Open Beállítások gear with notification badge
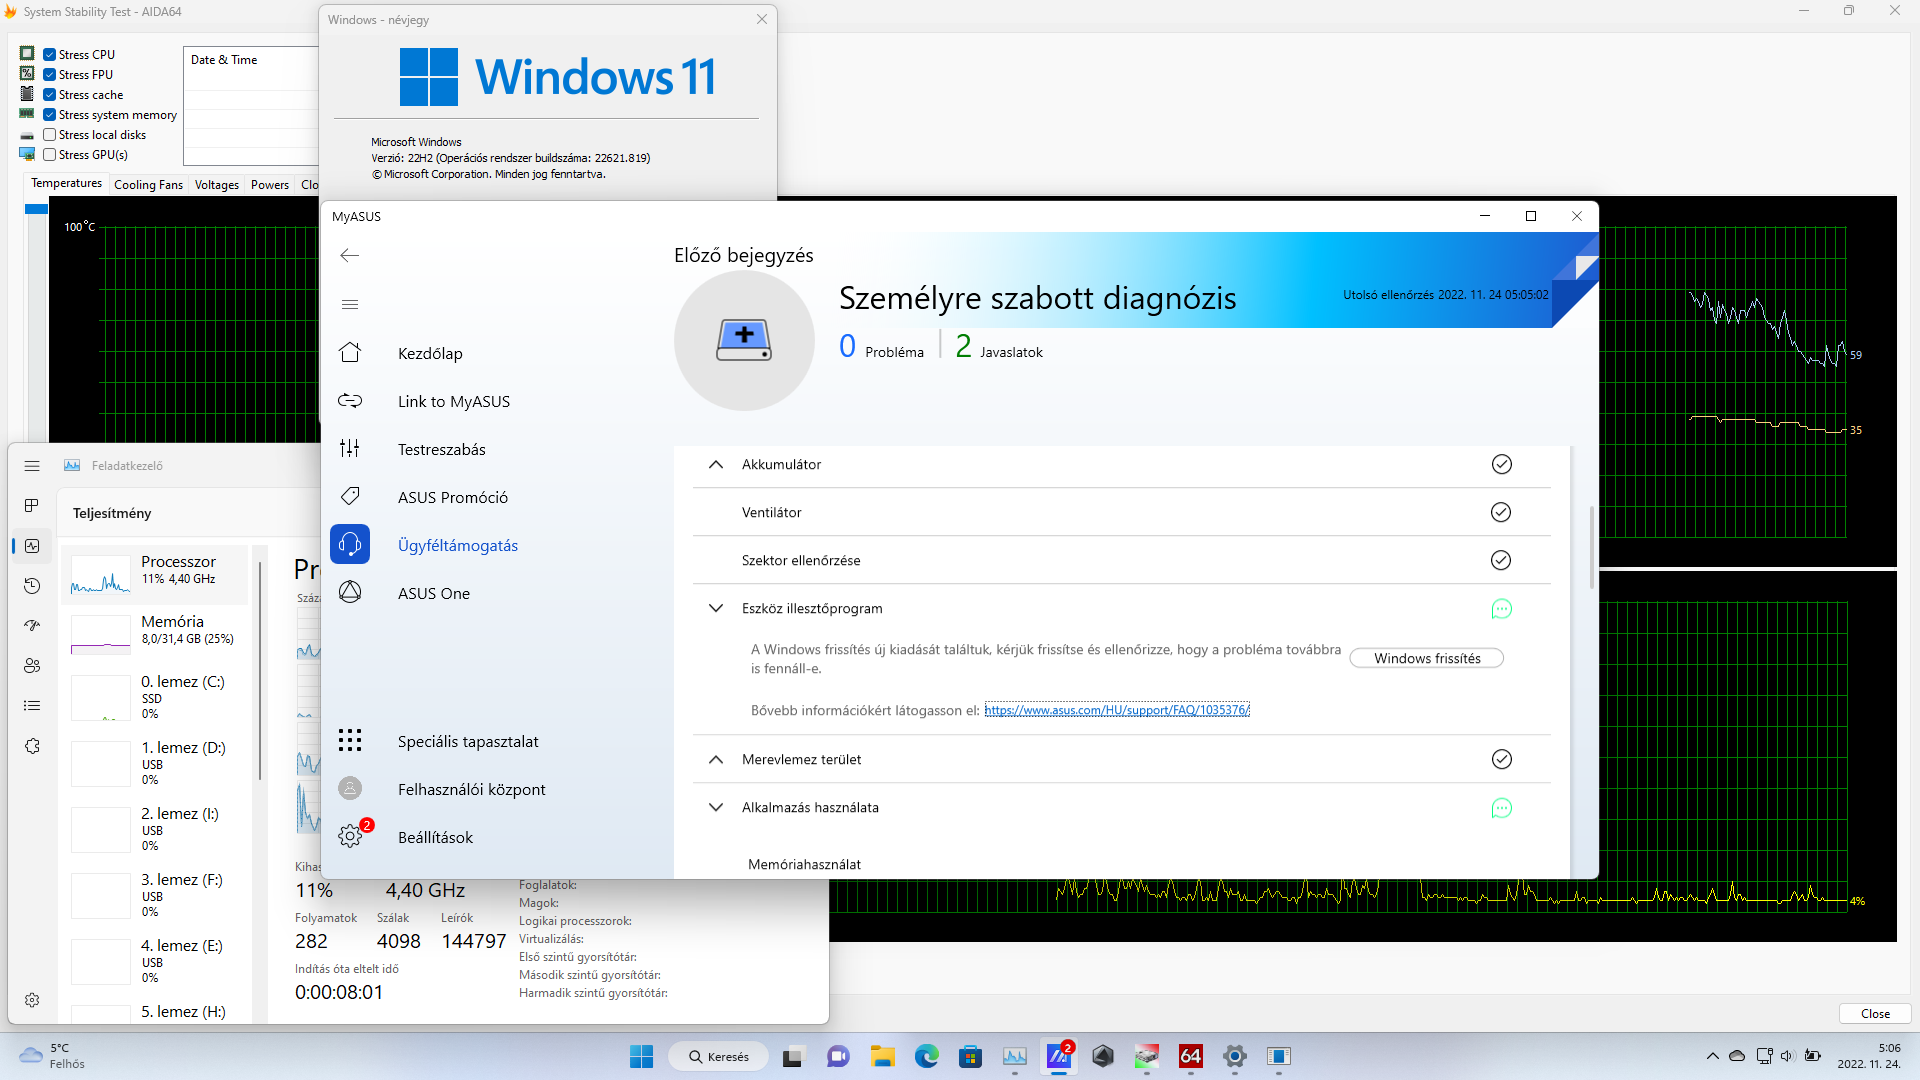This screenshot has width=1920, height=1080. [350, 837]
